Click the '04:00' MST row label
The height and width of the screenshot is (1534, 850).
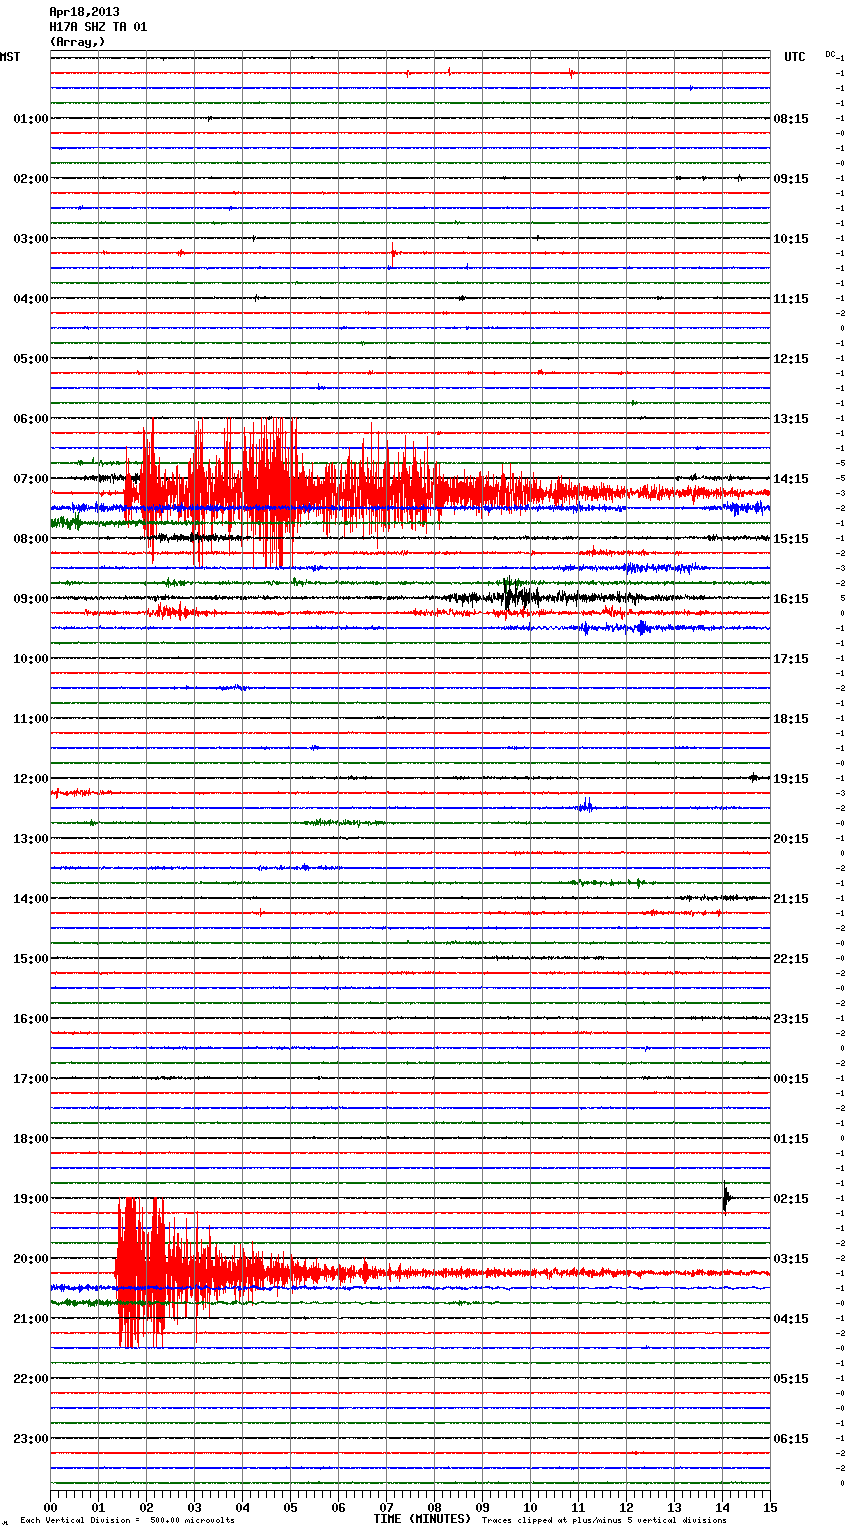click(31, 299)
